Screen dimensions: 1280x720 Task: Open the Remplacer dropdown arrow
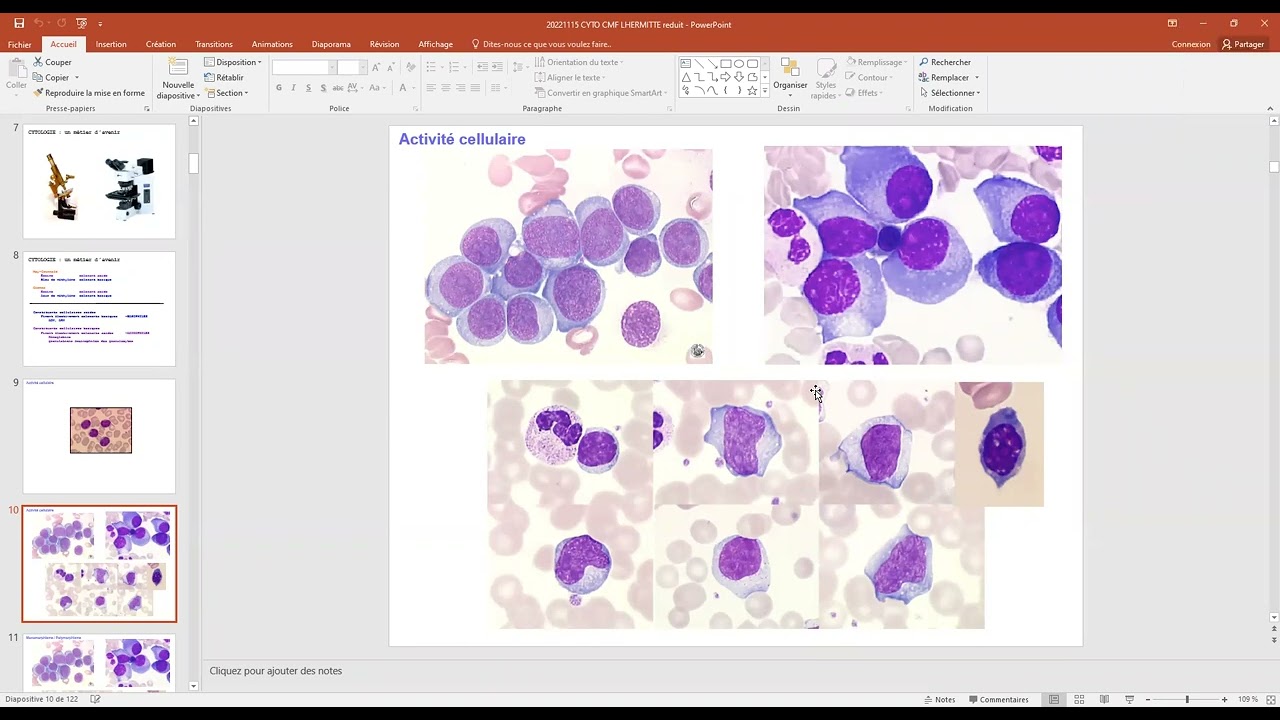point(977,78)
